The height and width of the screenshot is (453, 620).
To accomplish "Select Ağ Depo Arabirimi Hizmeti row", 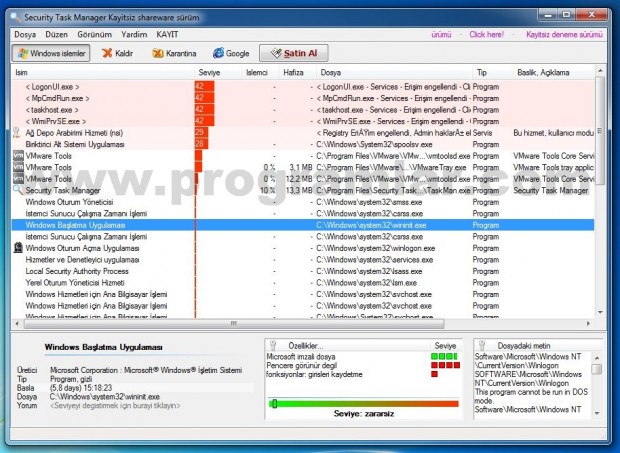I will (303, 132).
